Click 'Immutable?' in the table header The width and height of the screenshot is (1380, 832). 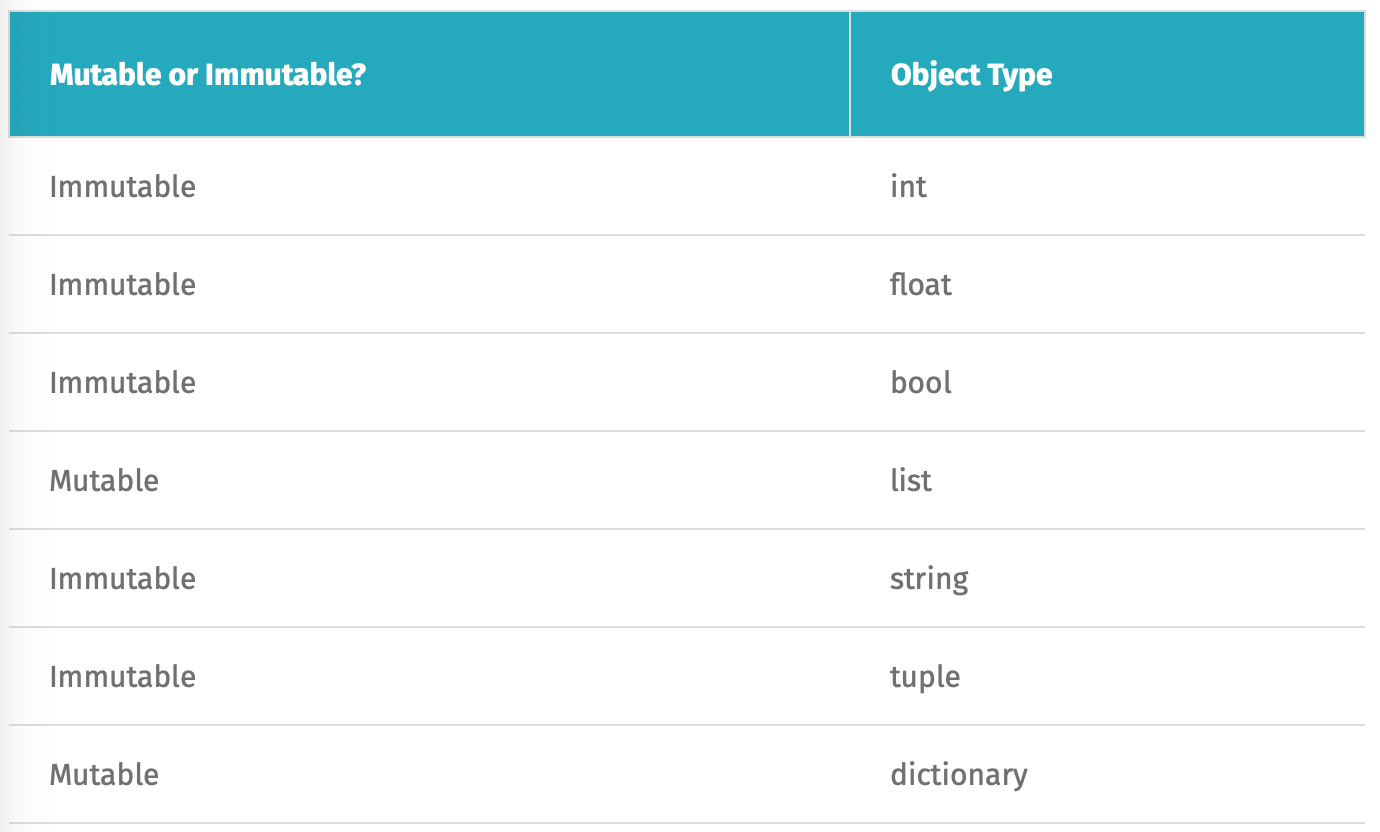pos(286,74)
